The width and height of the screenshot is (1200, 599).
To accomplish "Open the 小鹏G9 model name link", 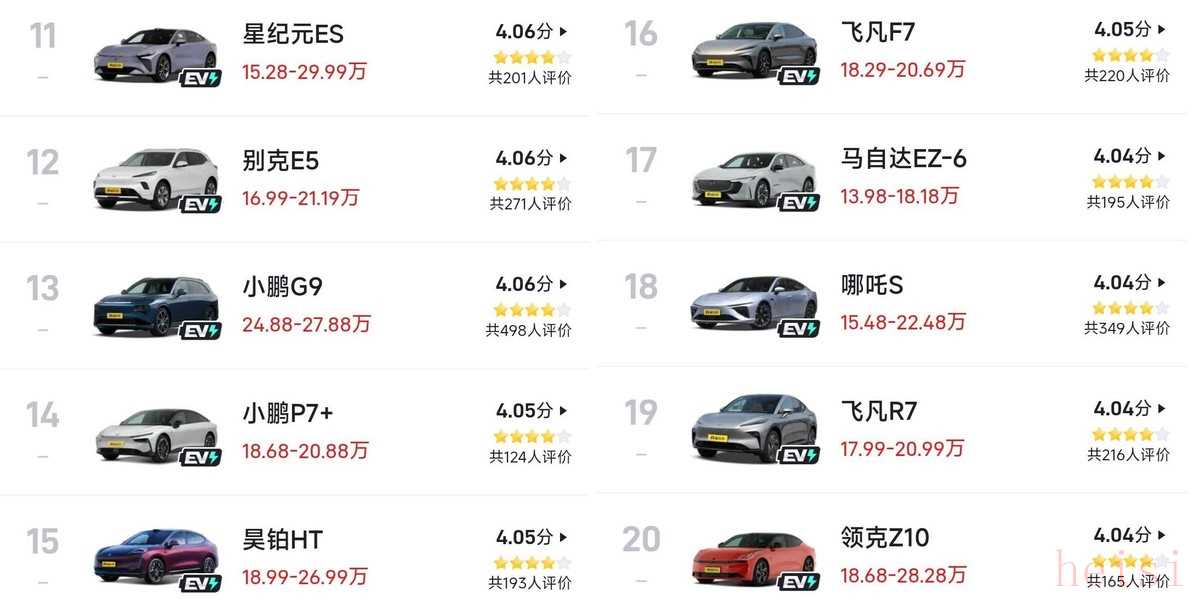I will tap(282, 287).
